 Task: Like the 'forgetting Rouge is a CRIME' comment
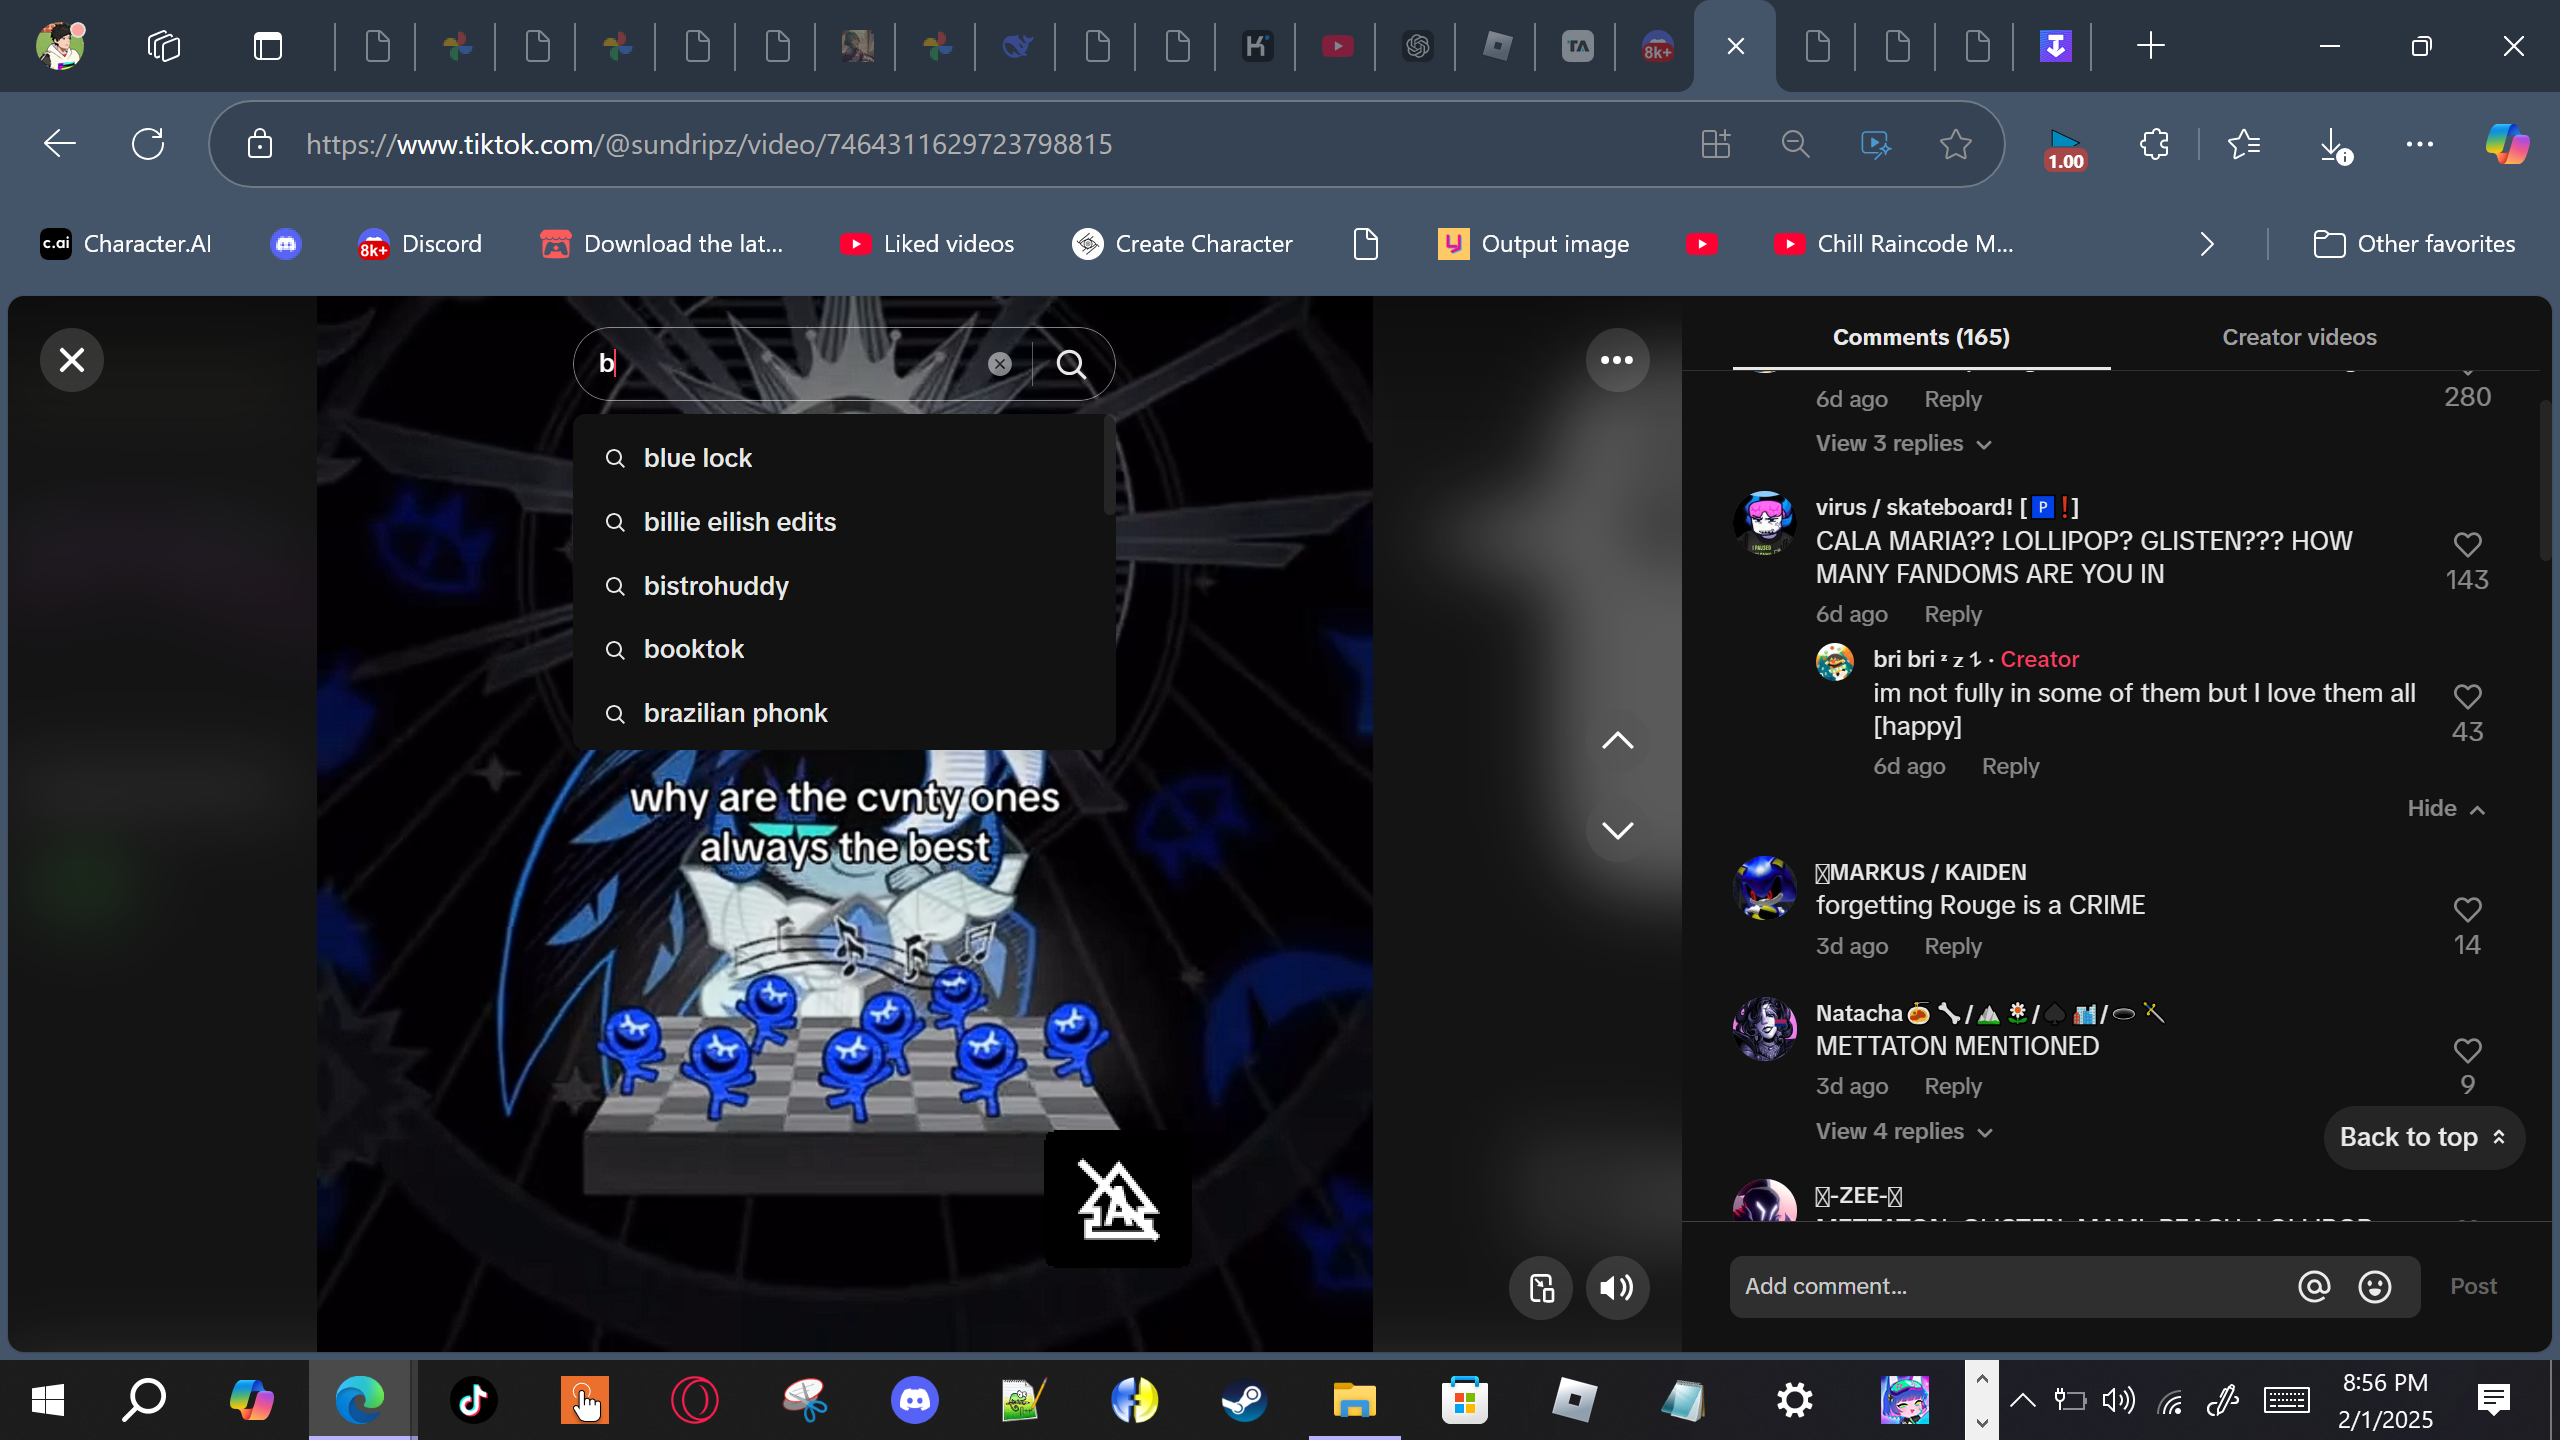pos(2467,910)
